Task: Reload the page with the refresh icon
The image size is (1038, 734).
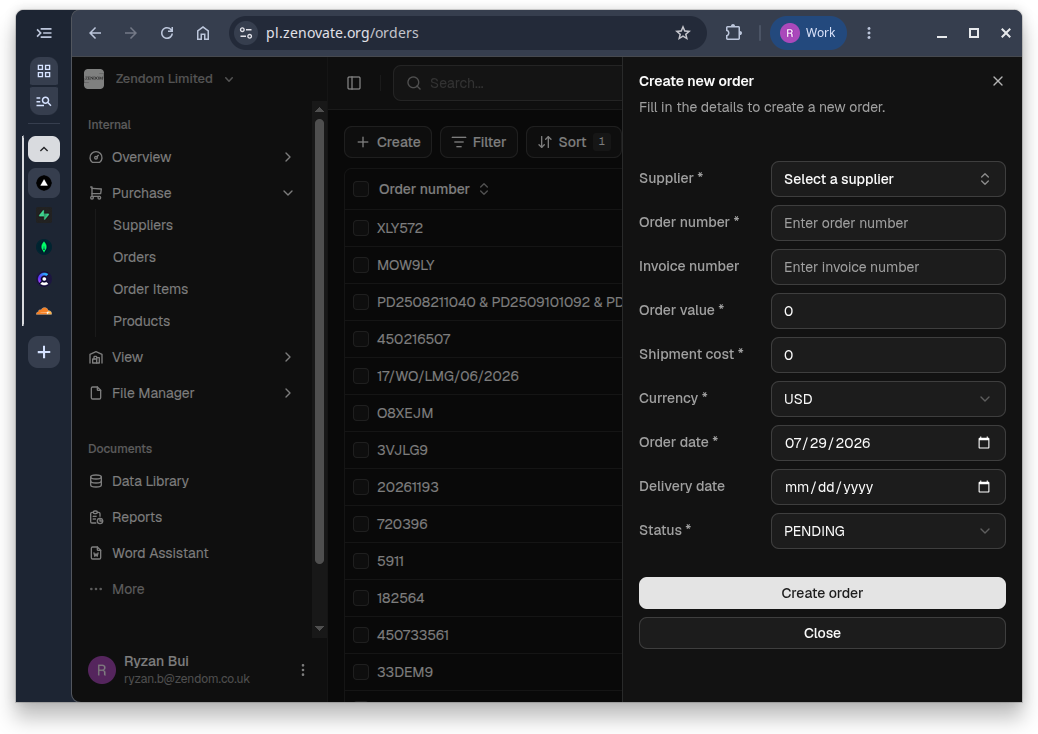Action: coord(167,33)
